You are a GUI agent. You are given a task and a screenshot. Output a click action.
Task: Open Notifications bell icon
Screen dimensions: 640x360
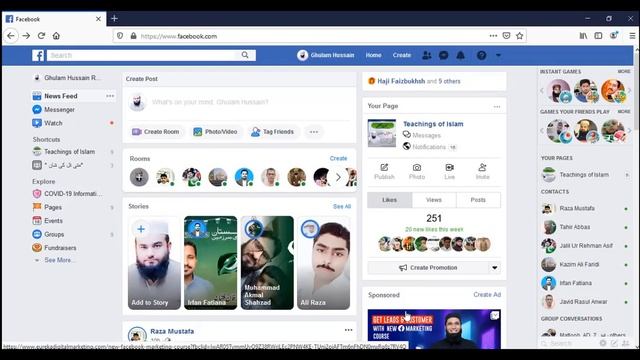[x=460, y=55]
